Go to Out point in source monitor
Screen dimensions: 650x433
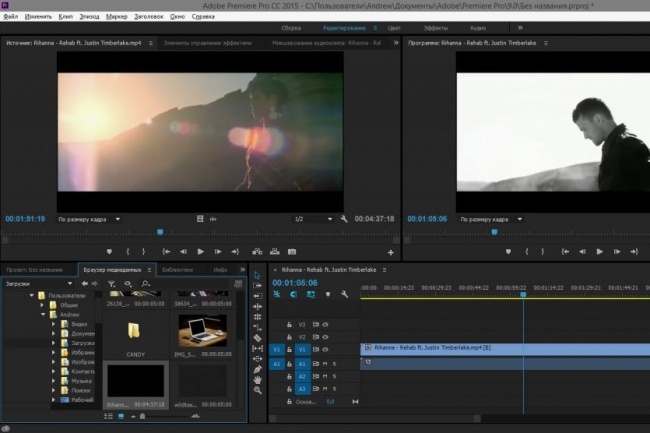(x=235, y=252)
